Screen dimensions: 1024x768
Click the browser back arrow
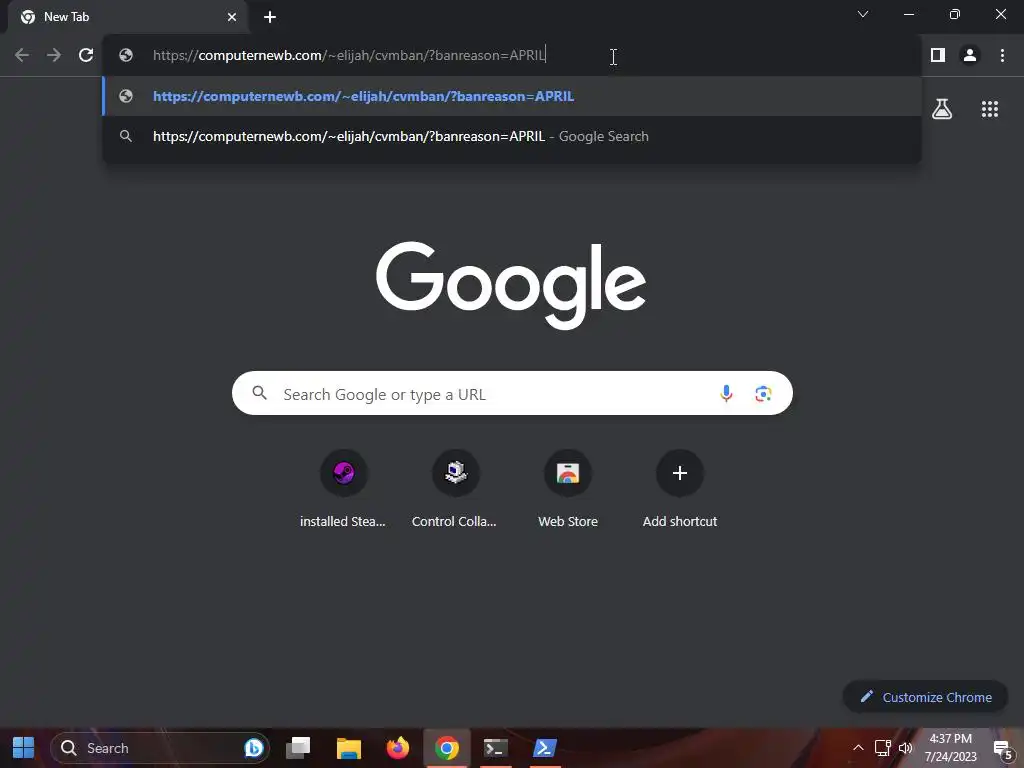[x=22, y=56]
